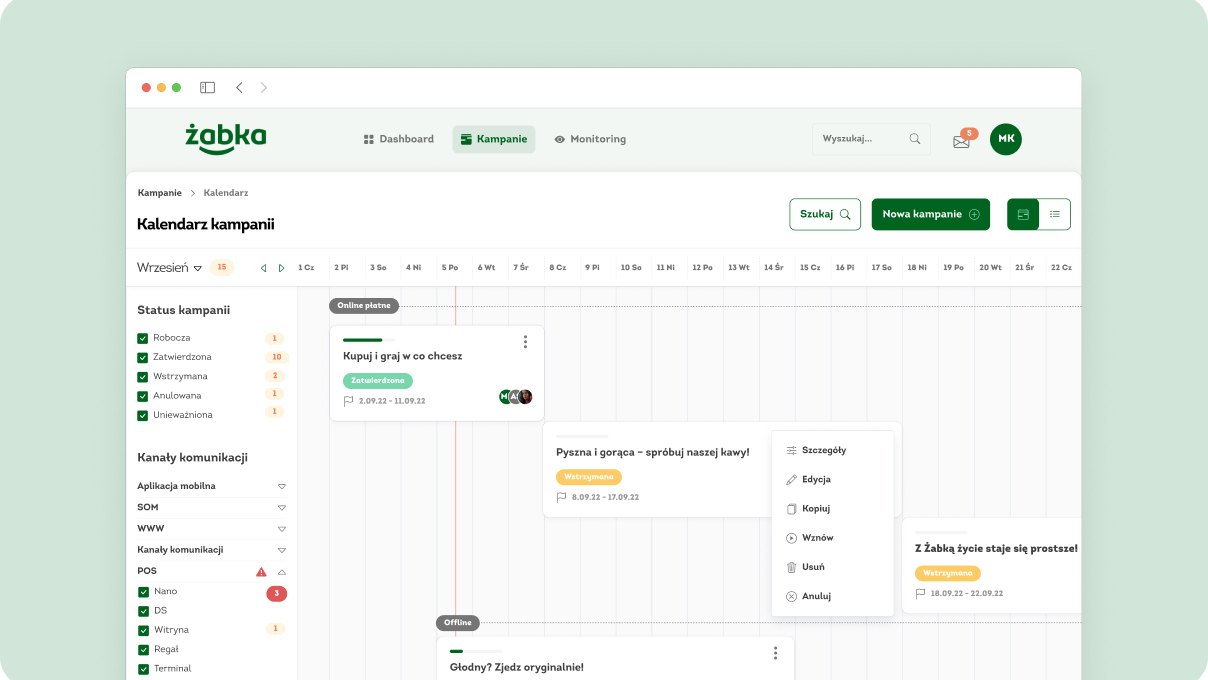Open the Dashboard tab
The height and width of the screenshot is (680, 1208).
click(x=398, y=139)
